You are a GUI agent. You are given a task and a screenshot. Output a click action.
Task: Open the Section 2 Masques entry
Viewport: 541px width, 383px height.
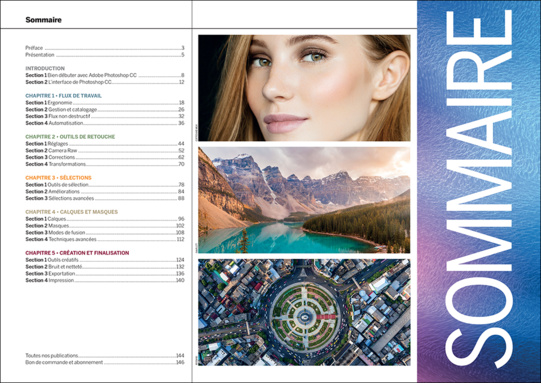(x=105, y=226)
